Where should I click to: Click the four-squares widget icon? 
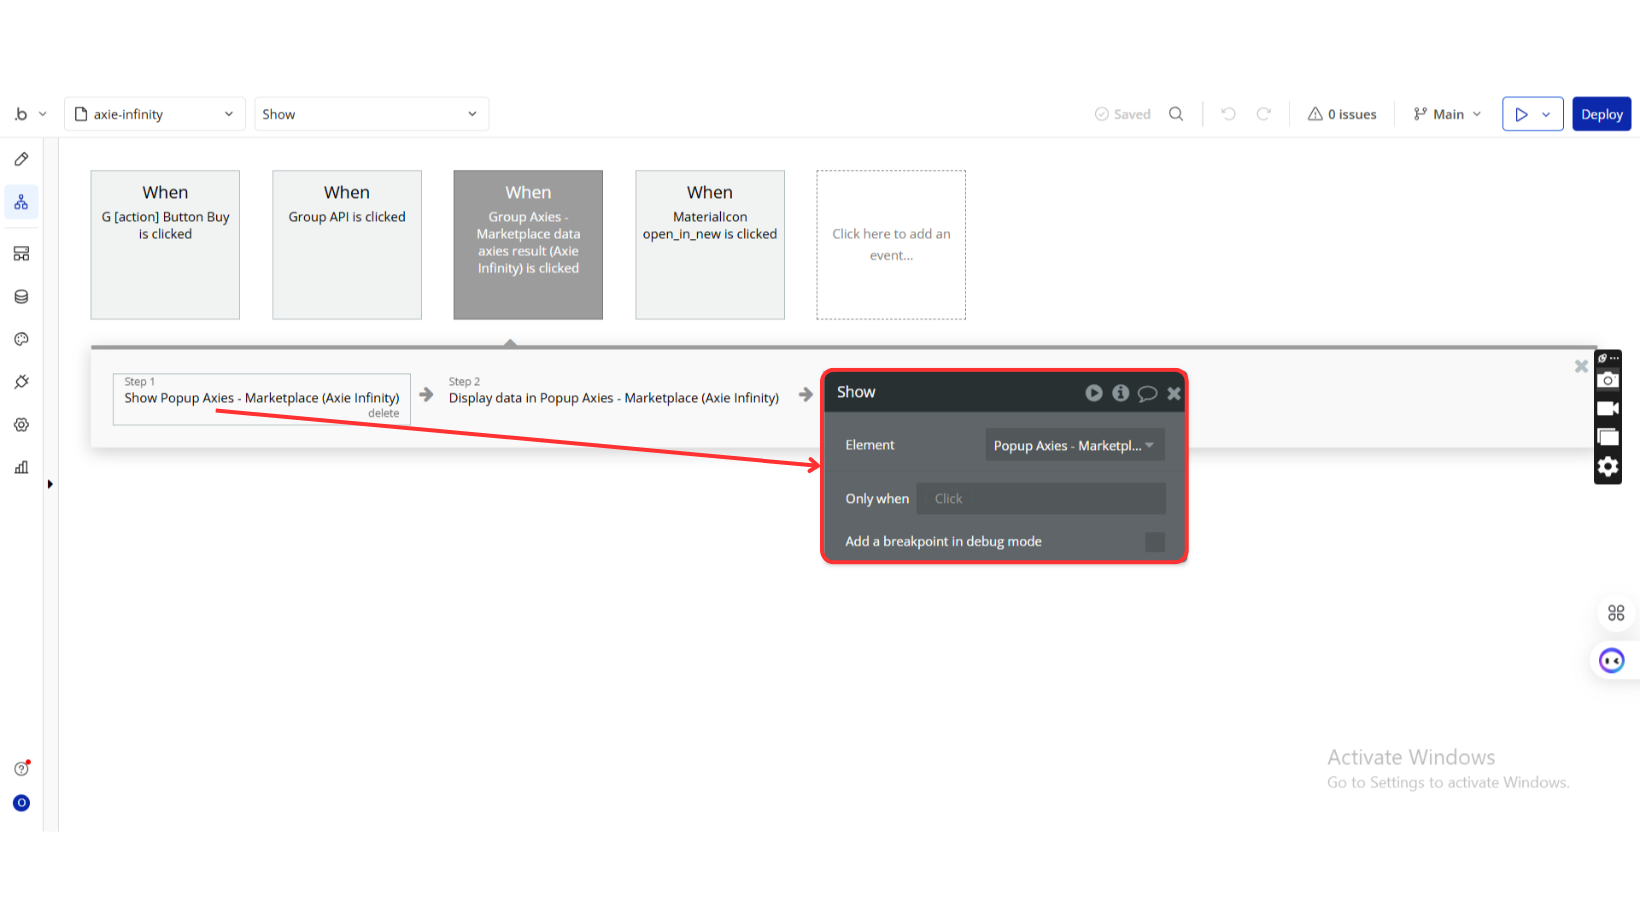click(1616, 613)
